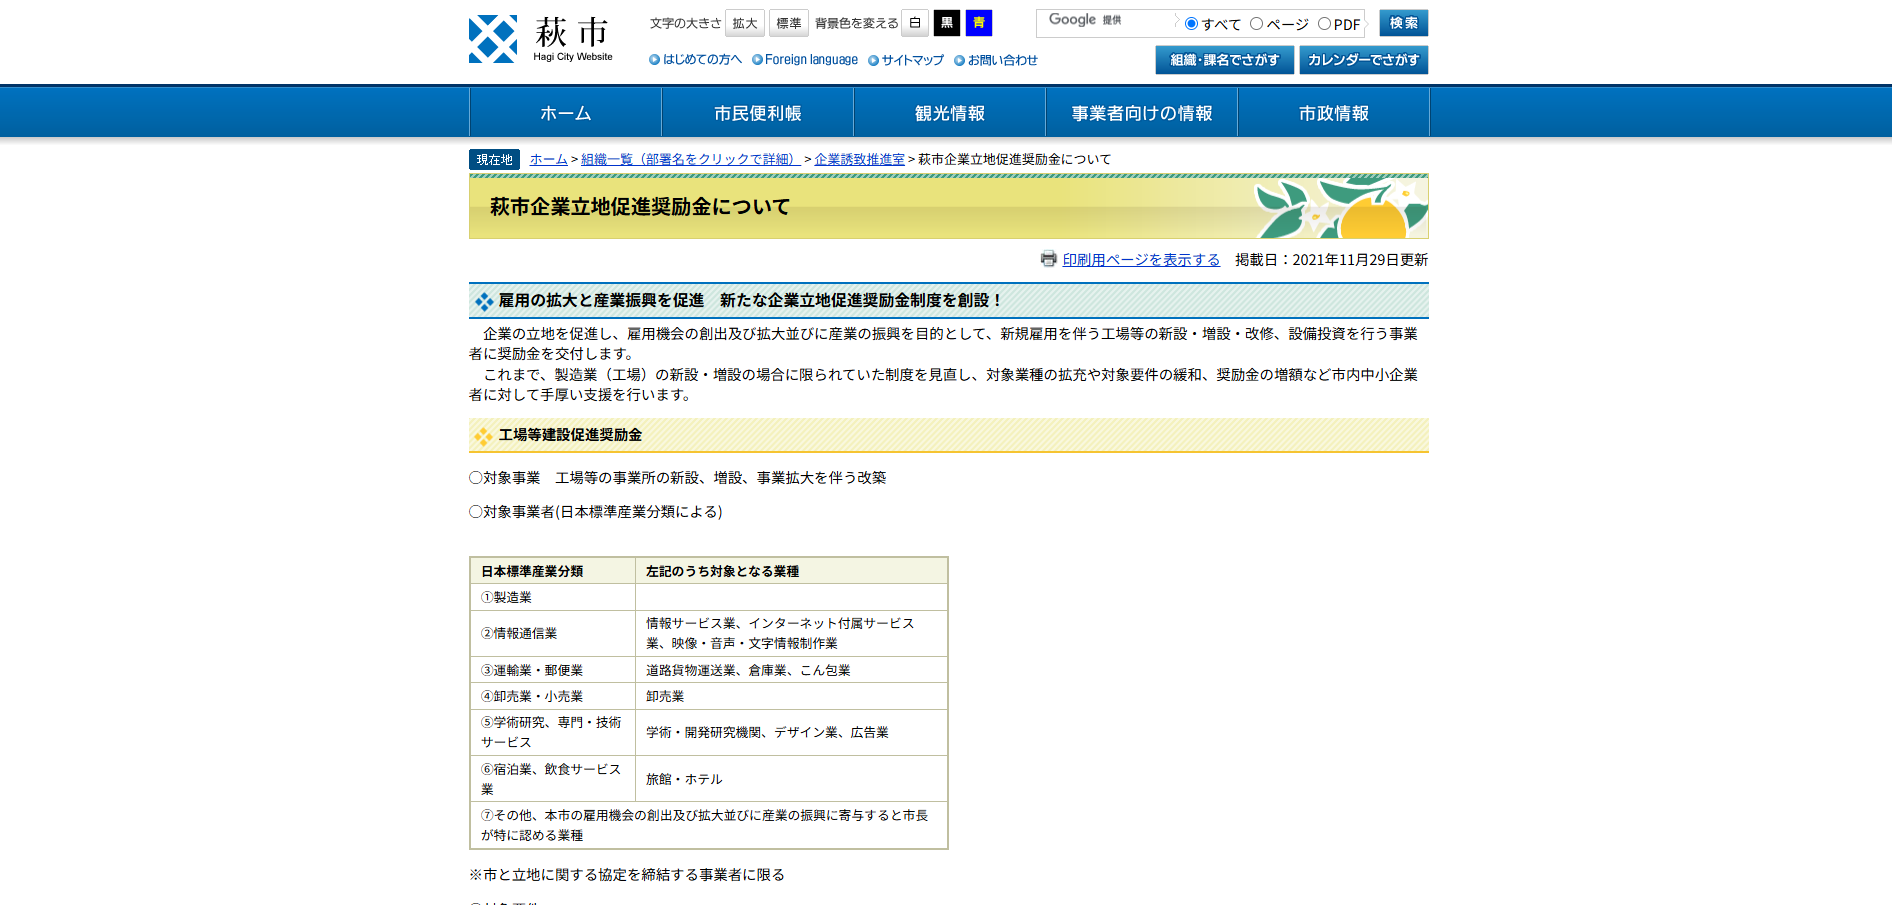Select blue background color swatch 青
The image size is (1892, 905).
(x=979, y=23)
